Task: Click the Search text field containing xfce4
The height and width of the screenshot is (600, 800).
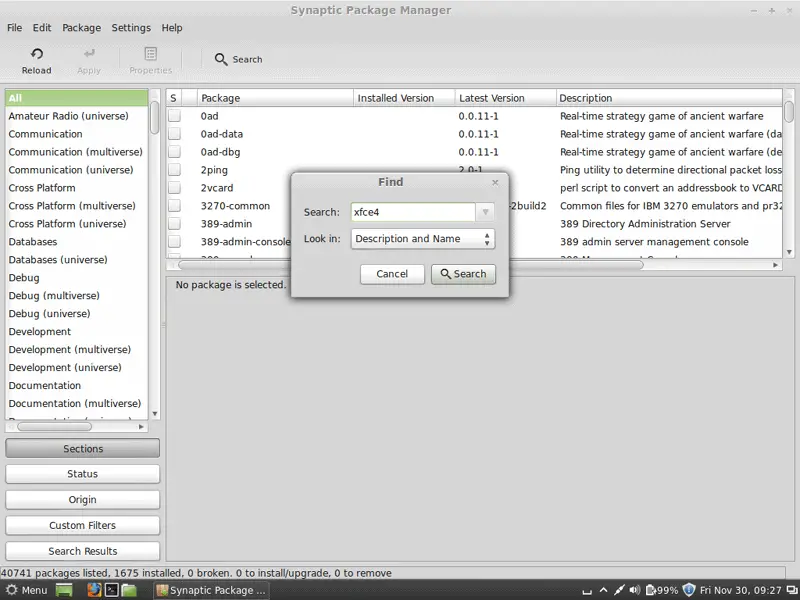Action: [x=413, y=212]
